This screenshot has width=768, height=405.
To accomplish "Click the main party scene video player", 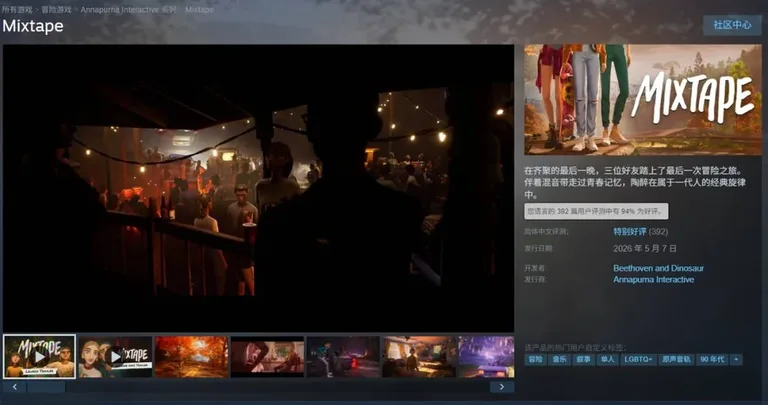I will pos(259,189).
